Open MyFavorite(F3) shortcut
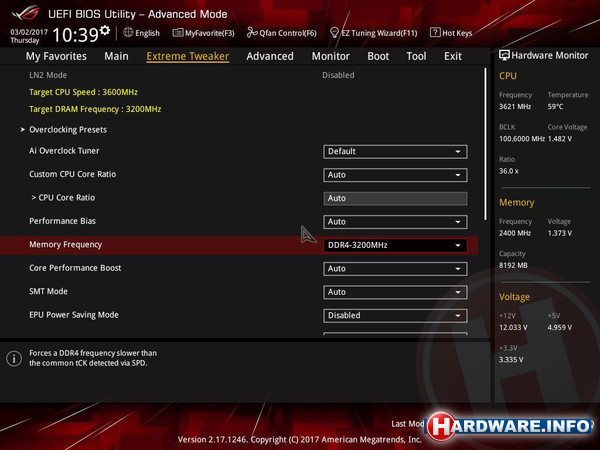600x450 pixels. coord(204,33)
